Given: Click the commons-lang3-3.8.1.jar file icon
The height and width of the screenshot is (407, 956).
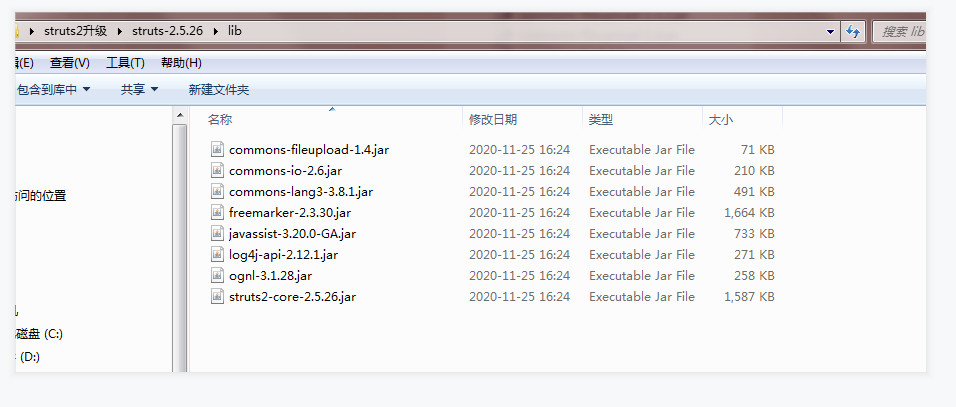Looking at the screenshot, I should coord(218,191).
